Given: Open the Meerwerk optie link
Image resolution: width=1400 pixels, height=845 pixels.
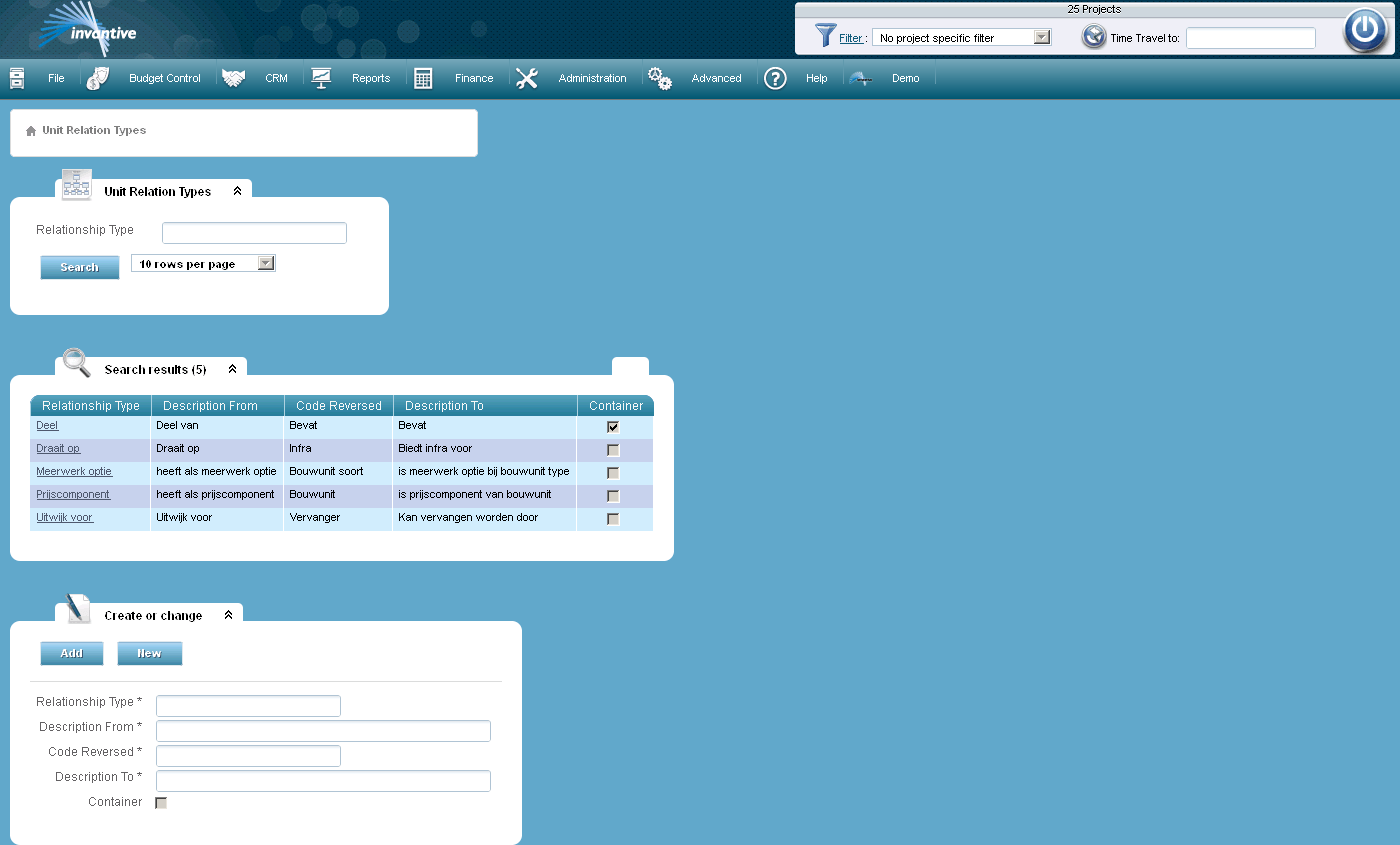Looking at the screenshot, I should point(74,472).
